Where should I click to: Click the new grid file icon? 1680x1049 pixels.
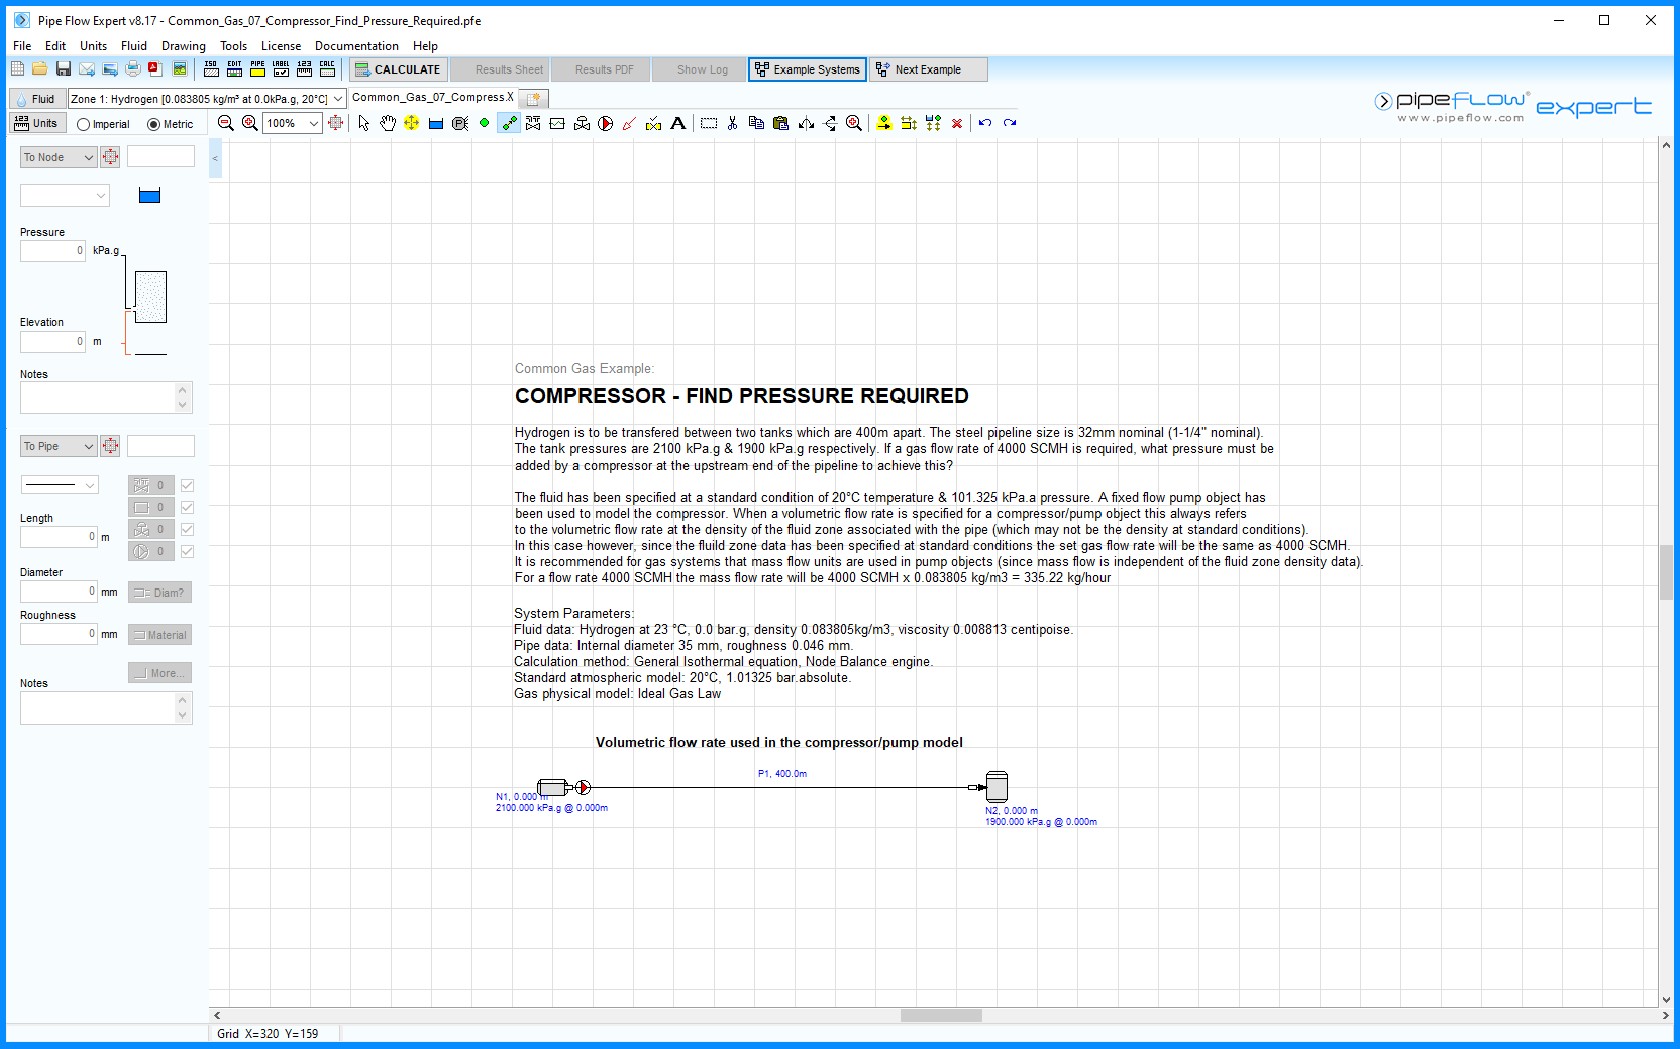pos(17,69)
